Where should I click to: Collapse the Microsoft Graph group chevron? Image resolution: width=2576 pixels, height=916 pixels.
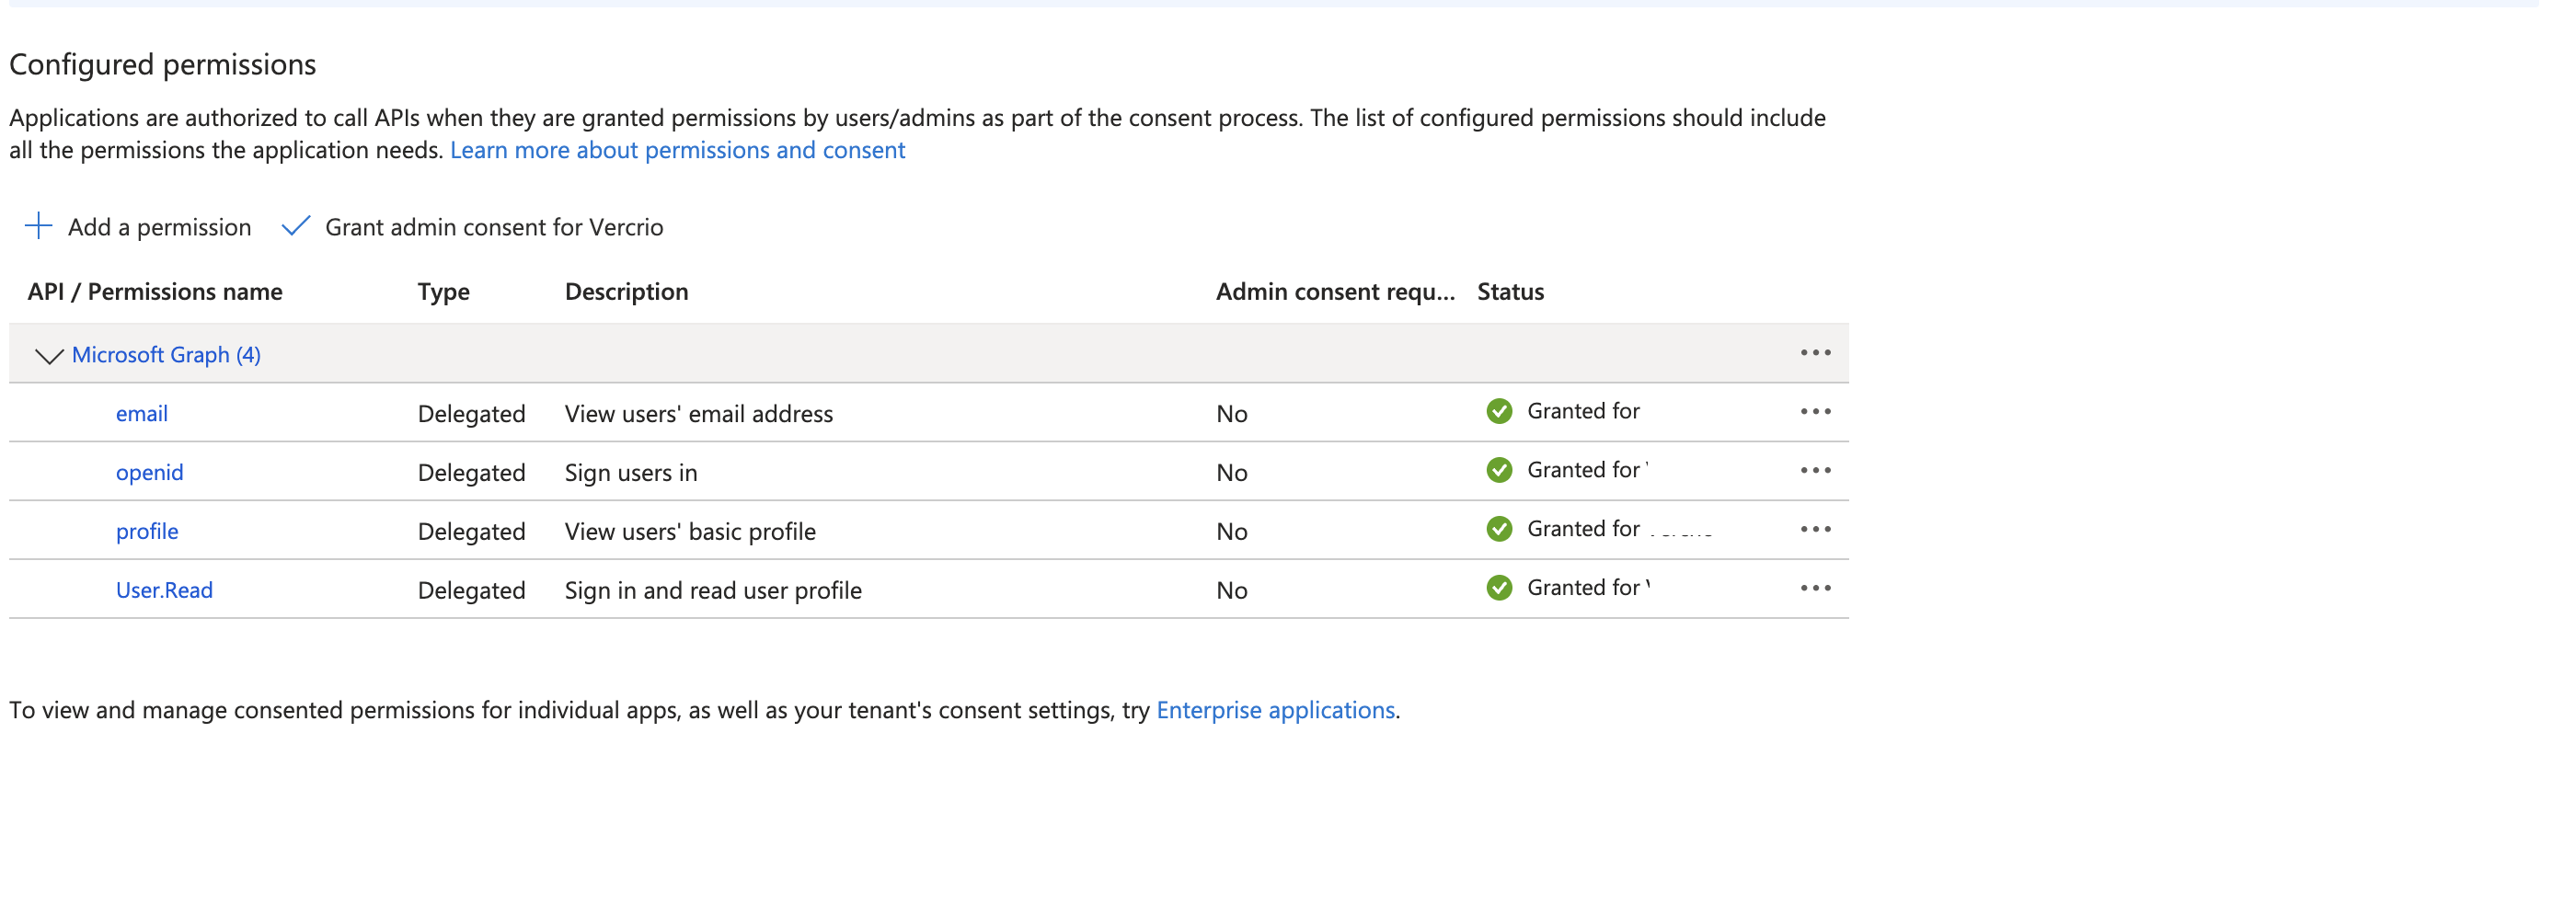coord(49,356)
